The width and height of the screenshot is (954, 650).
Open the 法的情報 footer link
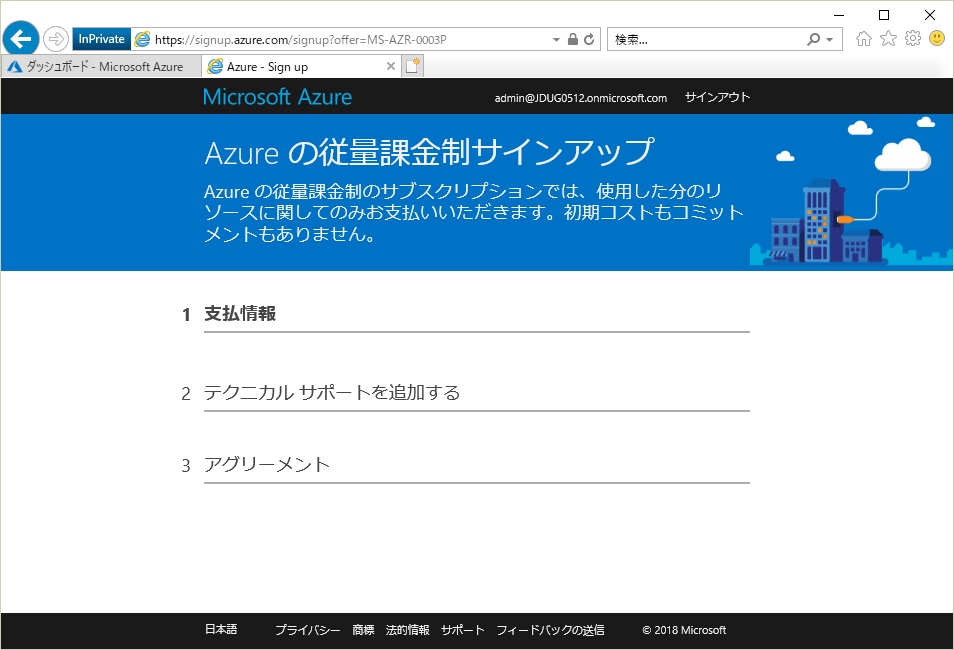(408, 630)
